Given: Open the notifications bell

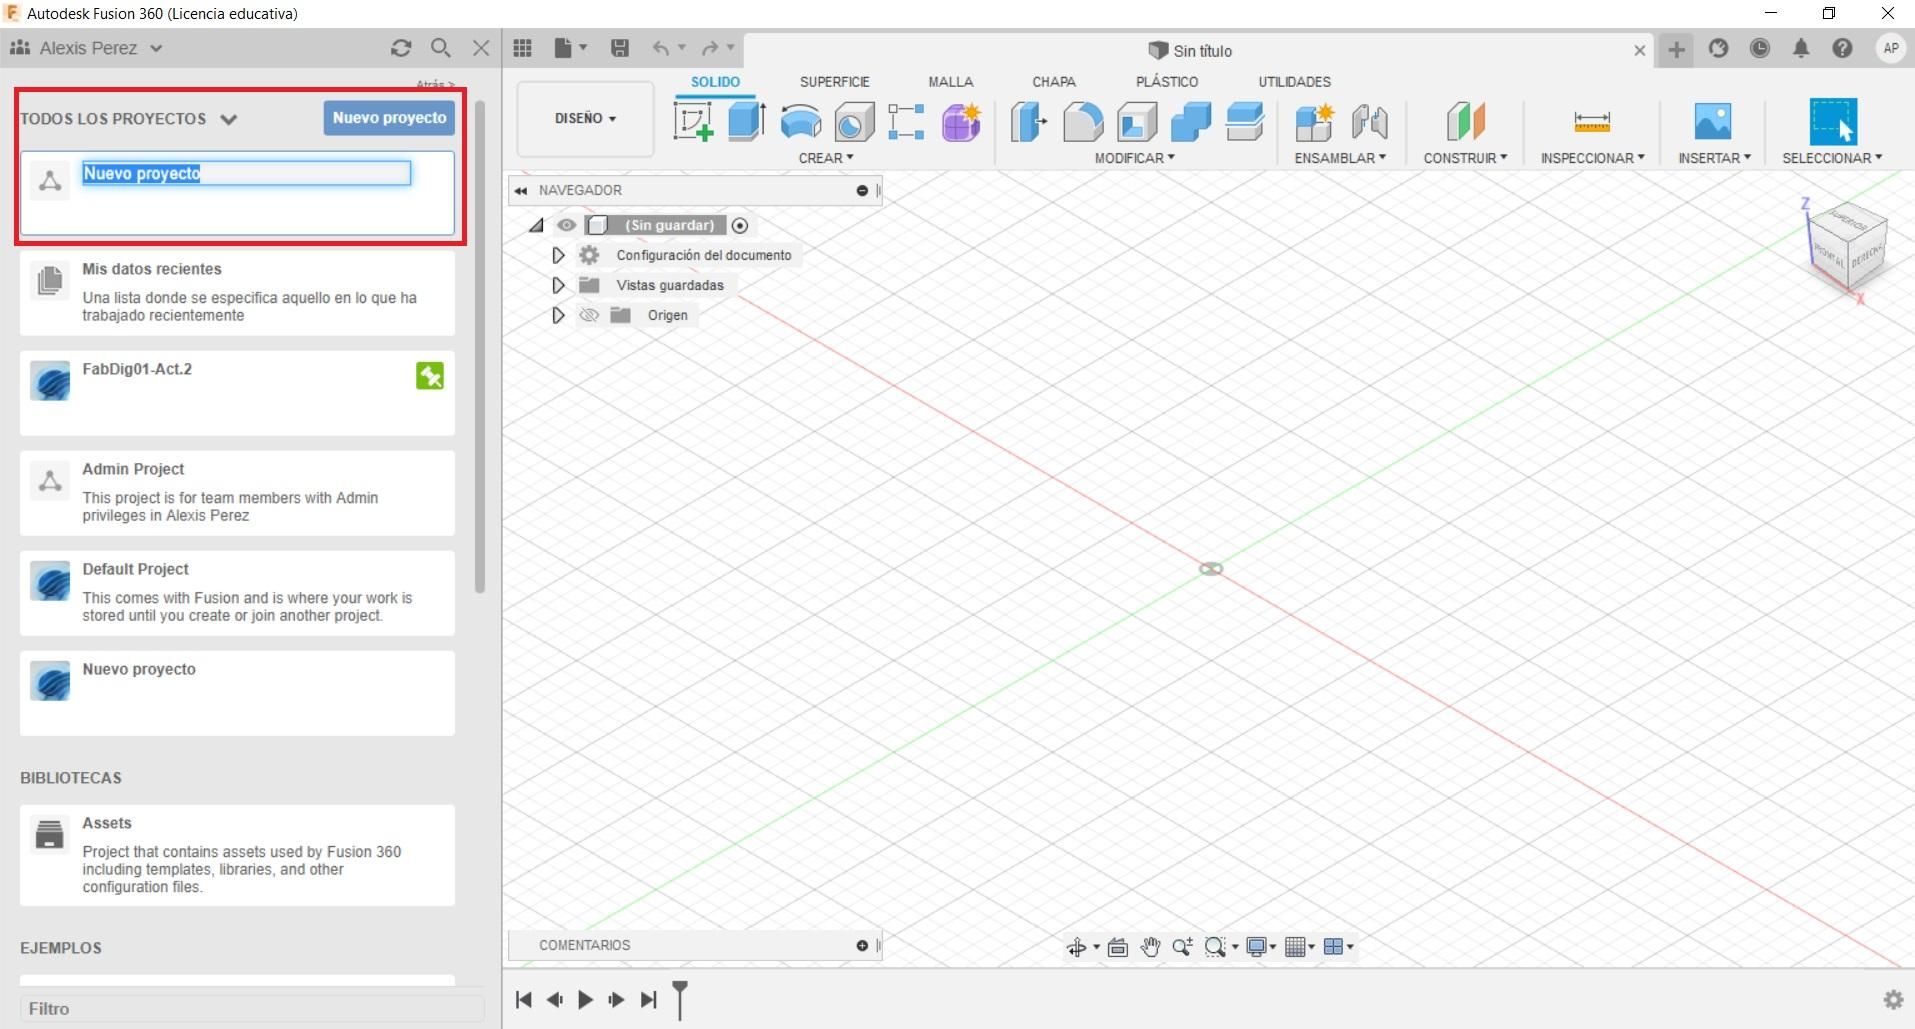Looking at the screenshot, I should pyautogui.click(x=1801, y=48).
